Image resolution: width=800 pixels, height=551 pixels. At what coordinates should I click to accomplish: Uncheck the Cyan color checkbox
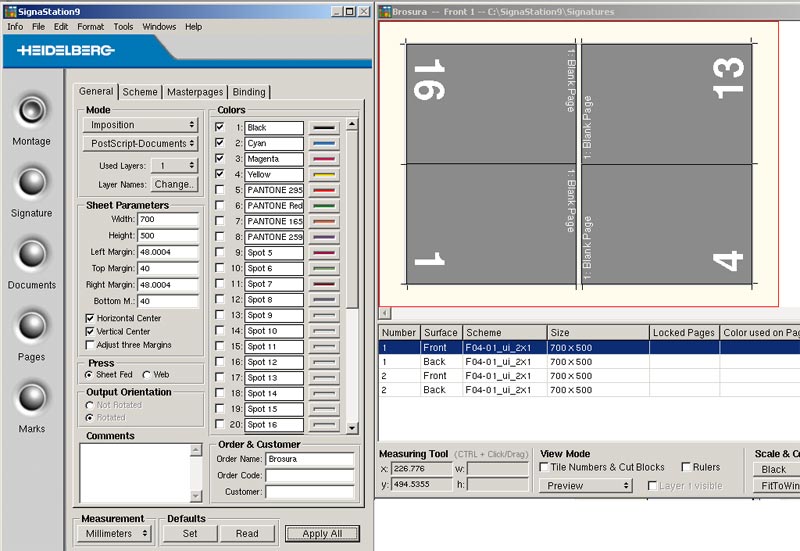click(x=220, y=143)
